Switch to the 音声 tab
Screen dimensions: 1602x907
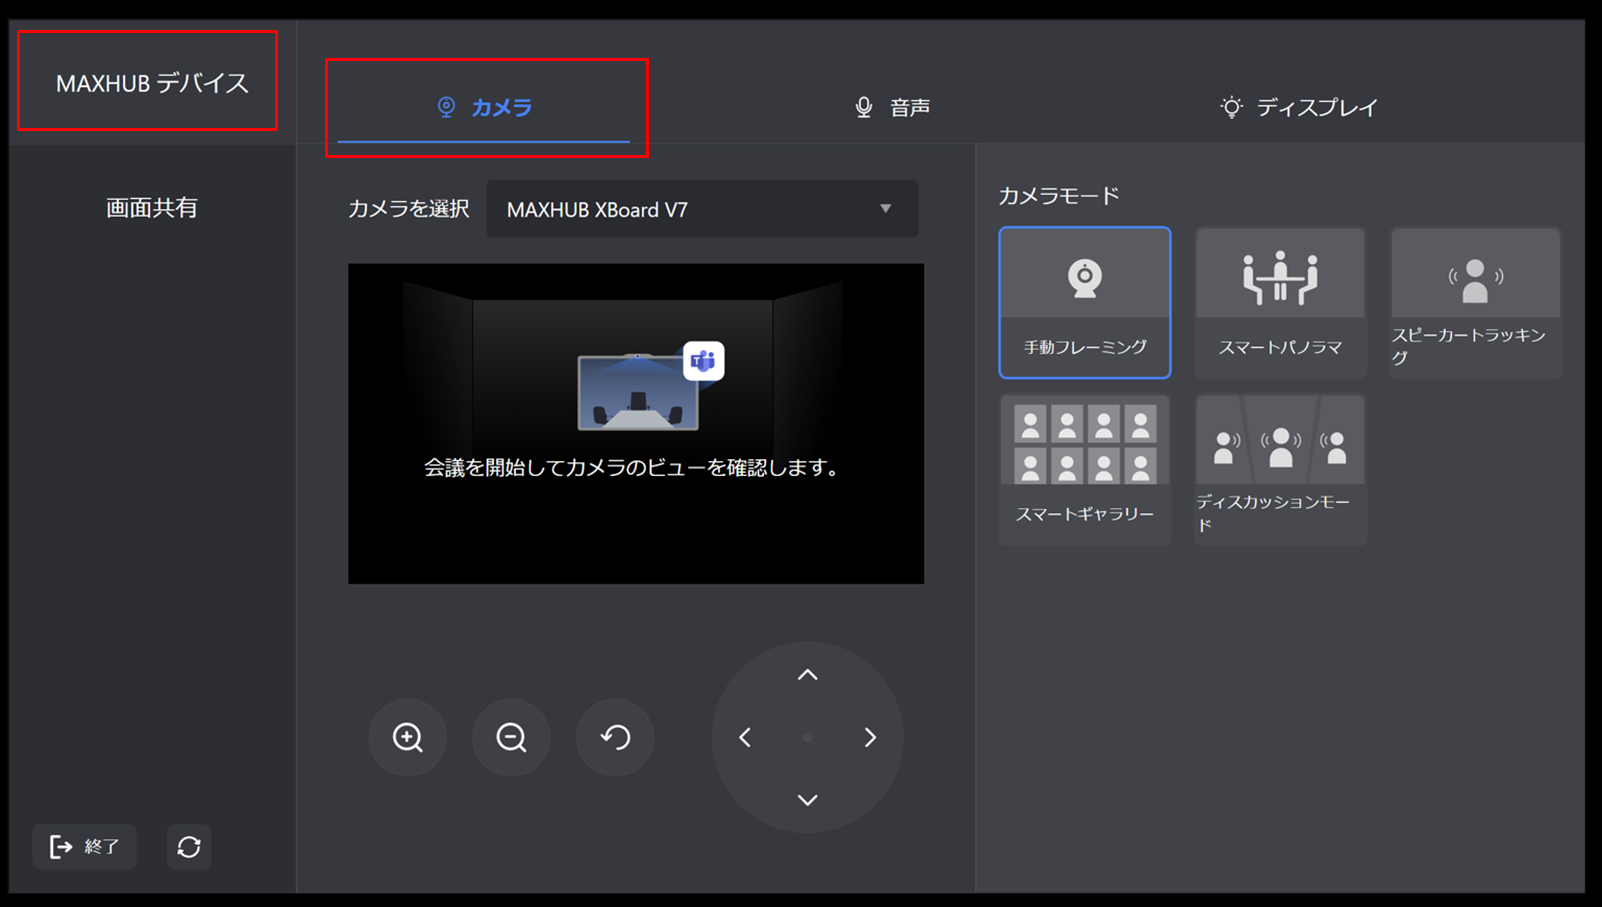point(892,107)
